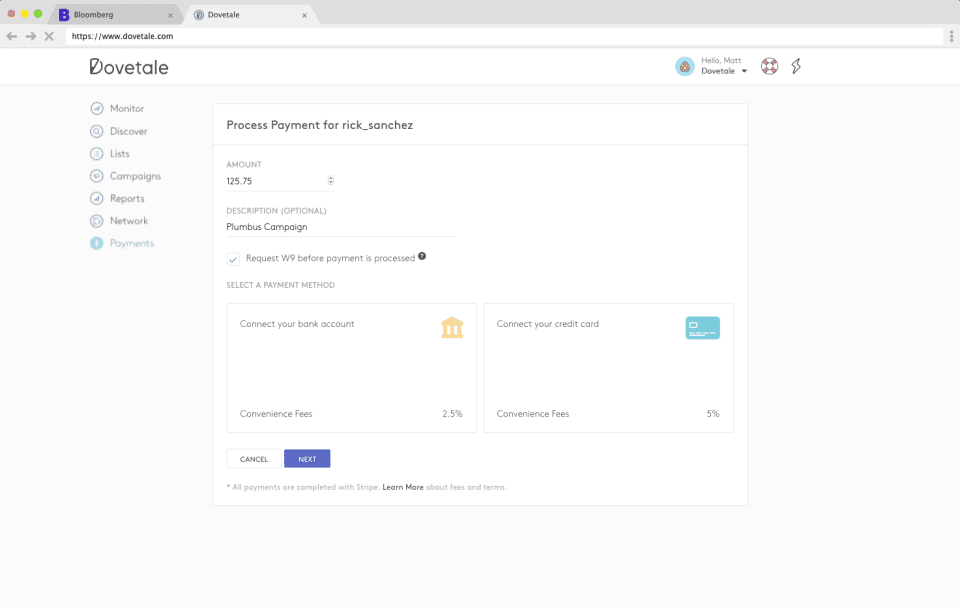
Task: Click the Lists sidebar icon
Action: pyautogui.click(x=97, y=154)
